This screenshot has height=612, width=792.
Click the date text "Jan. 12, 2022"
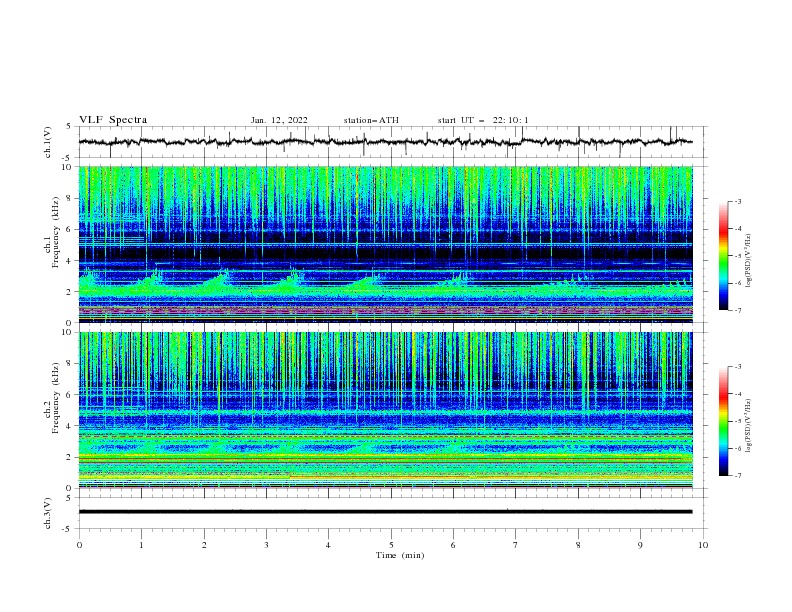tap(279, 120)
